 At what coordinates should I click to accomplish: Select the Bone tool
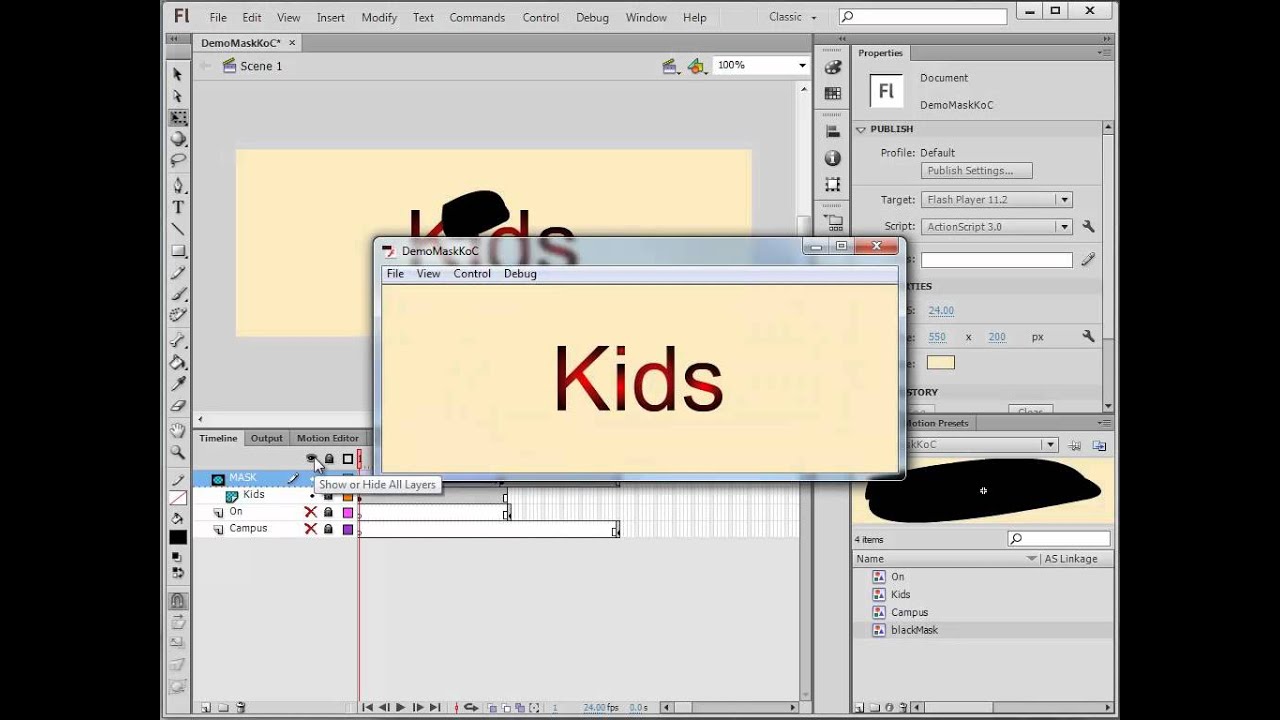[x=178, y=341]
